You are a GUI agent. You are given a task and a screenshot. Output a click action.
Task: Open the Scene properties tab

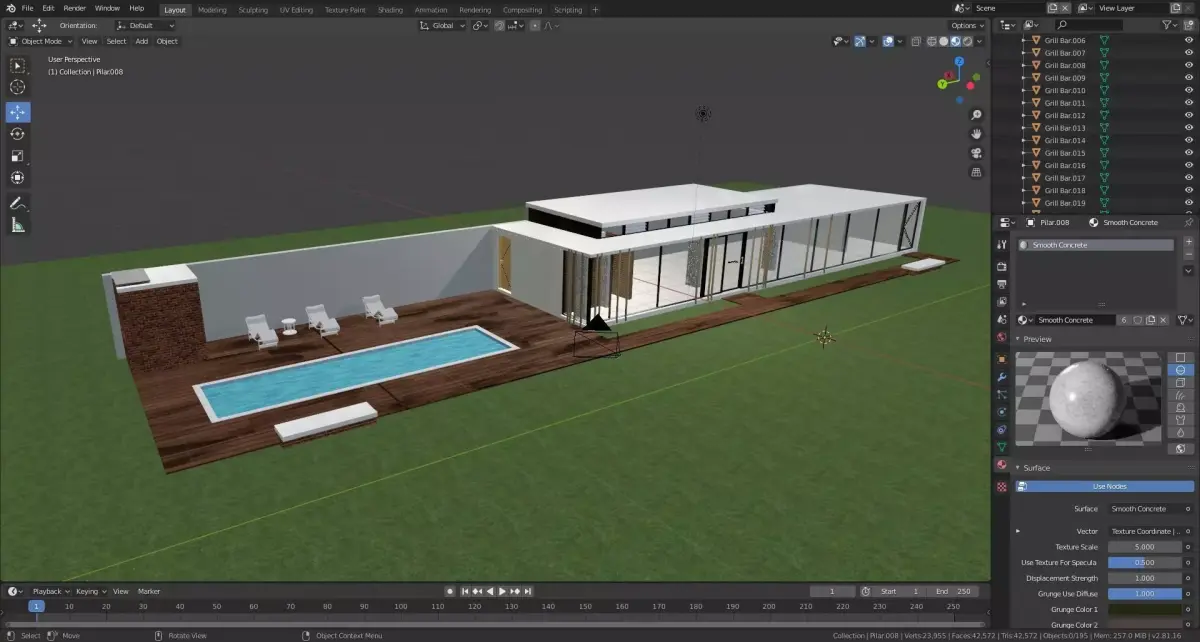click(1001, 320)
